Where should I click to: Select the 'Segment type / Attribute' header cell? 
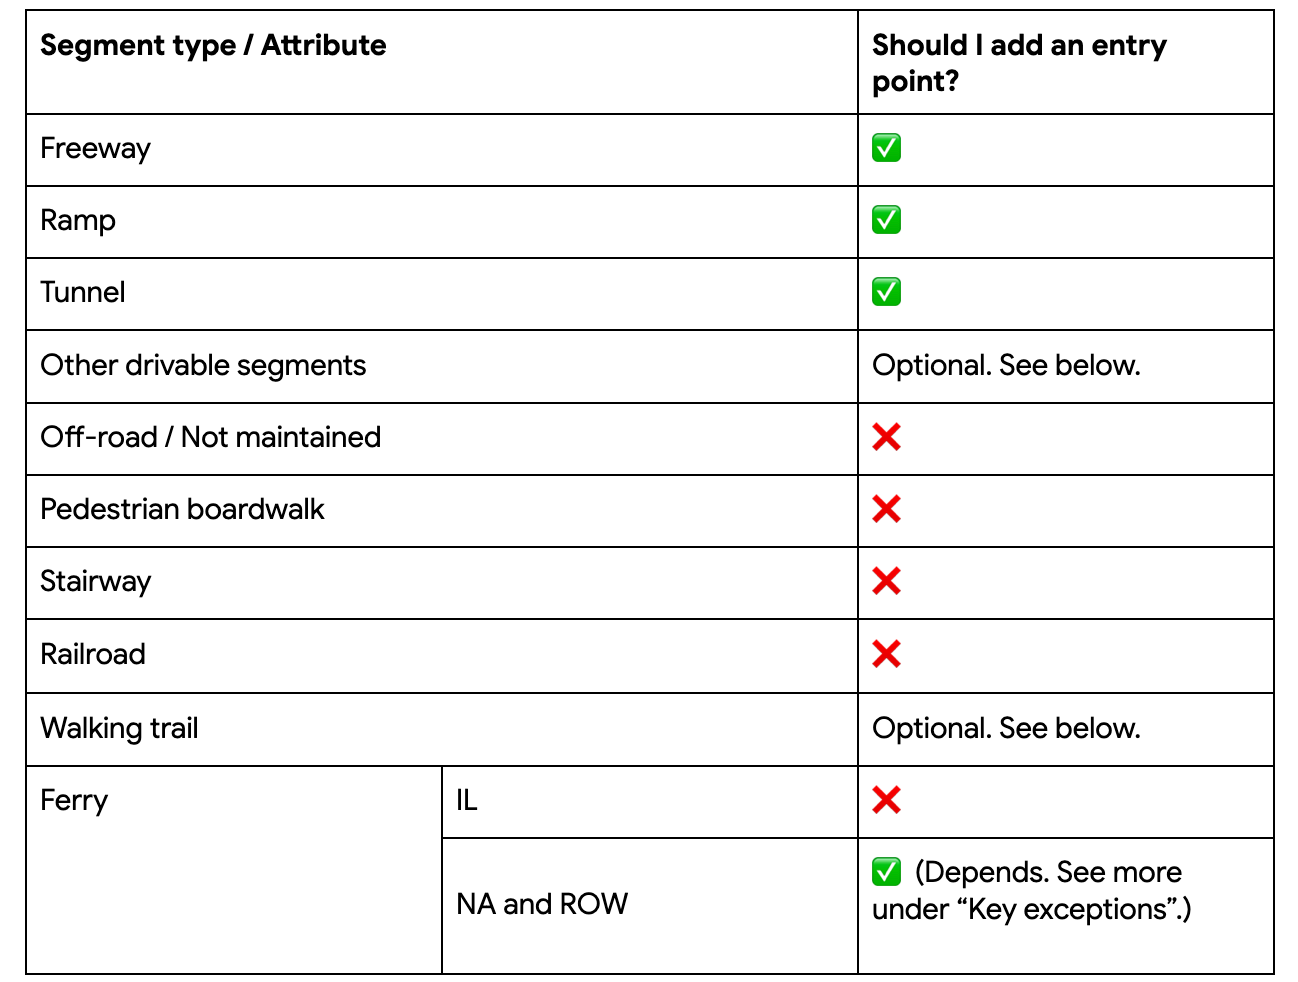tap(442, 62)
